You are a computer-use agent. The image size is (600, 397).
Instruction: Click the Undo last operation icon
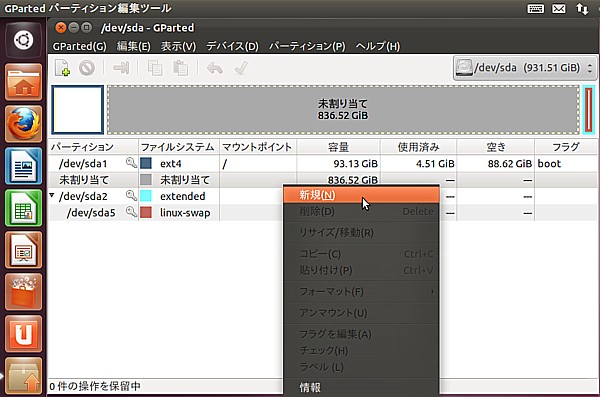(214, 68)
